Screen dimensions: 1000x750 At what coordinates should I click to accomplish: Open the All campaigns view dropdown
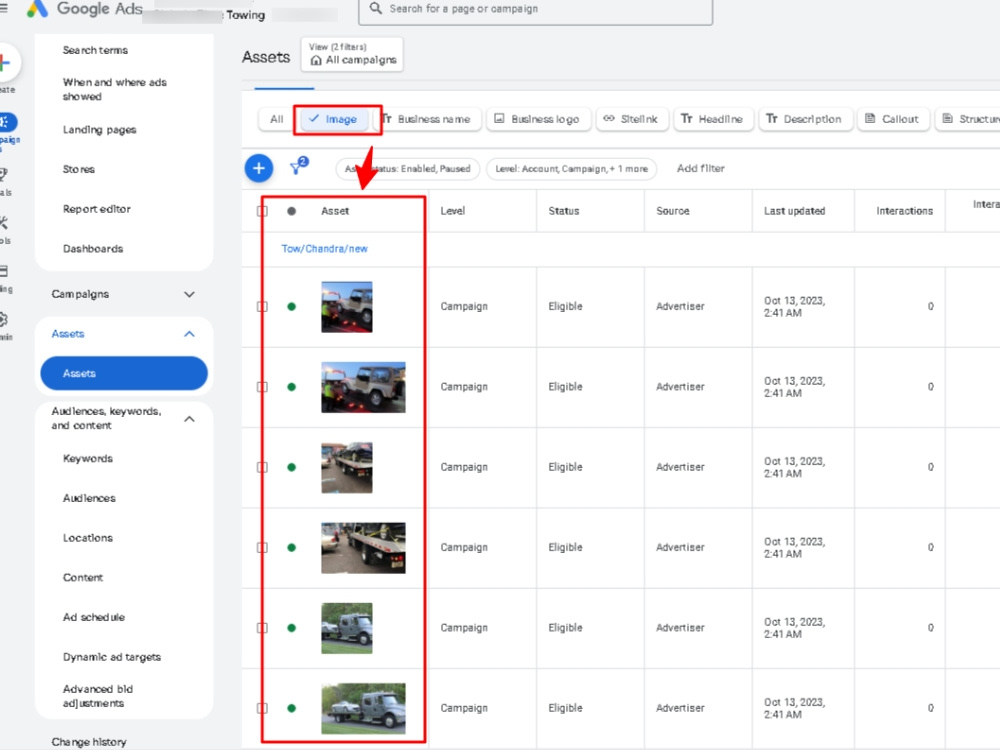pyautogui.click(x=352, y=54)
